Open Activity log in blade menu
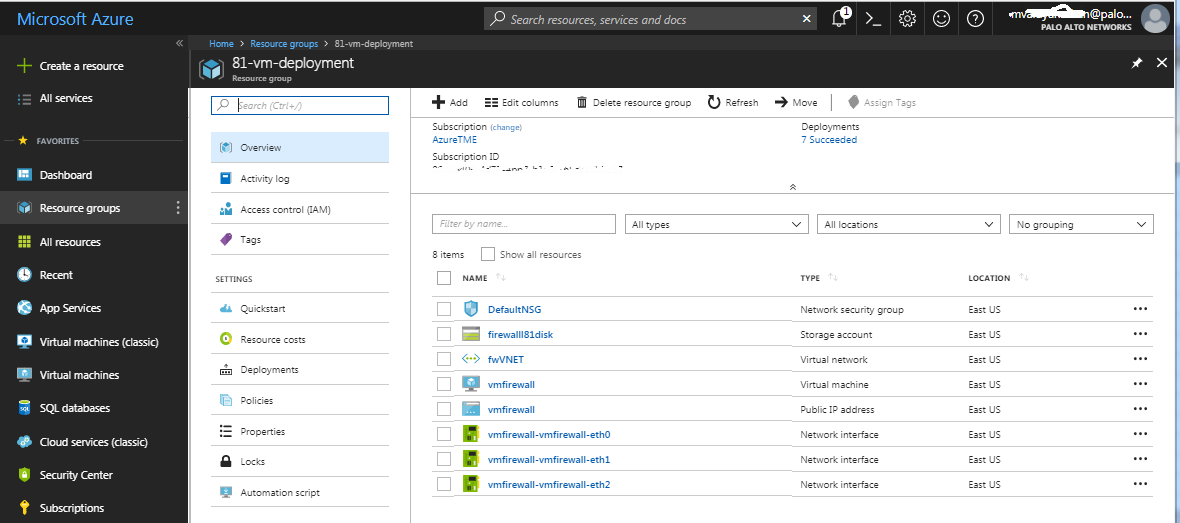The image size is (1180, 523). click(264, 179)
